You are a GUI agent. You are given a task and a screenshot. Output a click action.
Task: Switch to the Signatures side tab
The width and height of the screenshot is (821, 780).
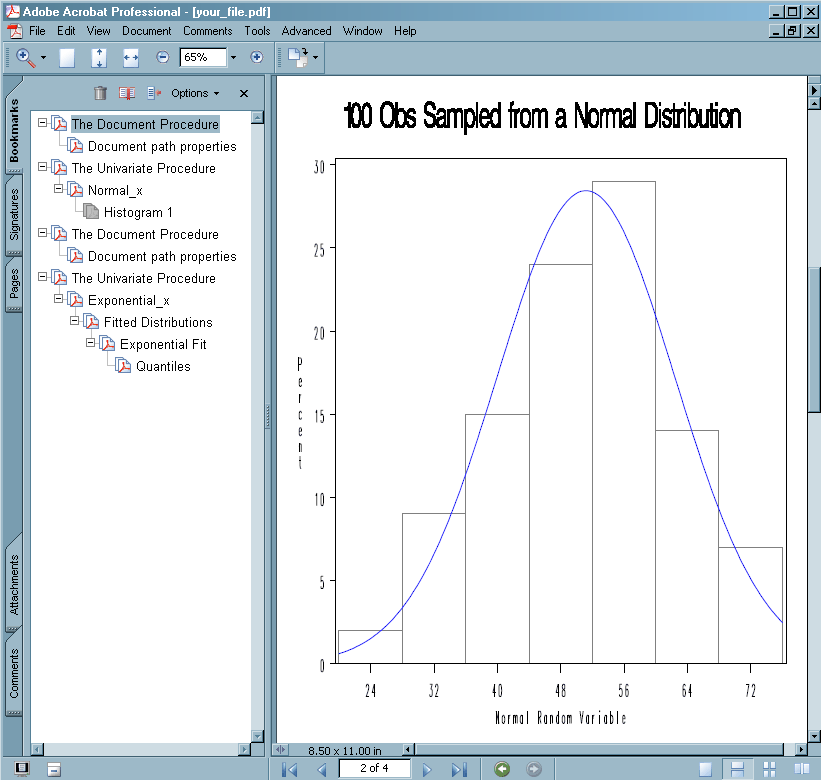tap(14, 215)
